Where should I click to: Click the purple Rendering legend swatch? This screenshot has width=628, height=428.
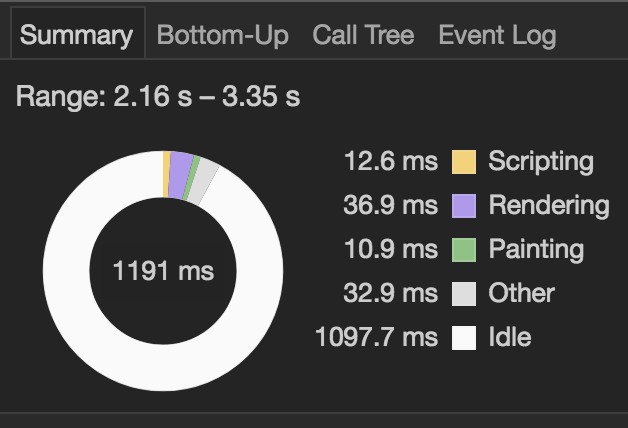tap(464, 206)
